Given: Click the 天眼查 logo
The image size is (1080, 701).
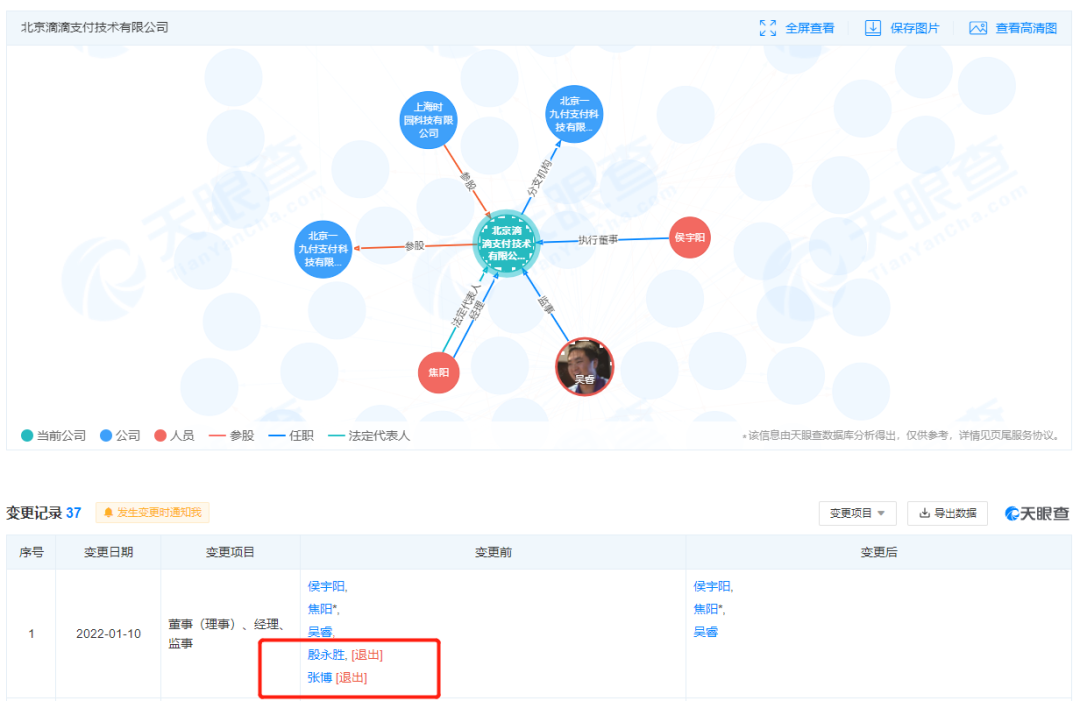Looking at the screenshot, I should click(x=1037, y=513).
